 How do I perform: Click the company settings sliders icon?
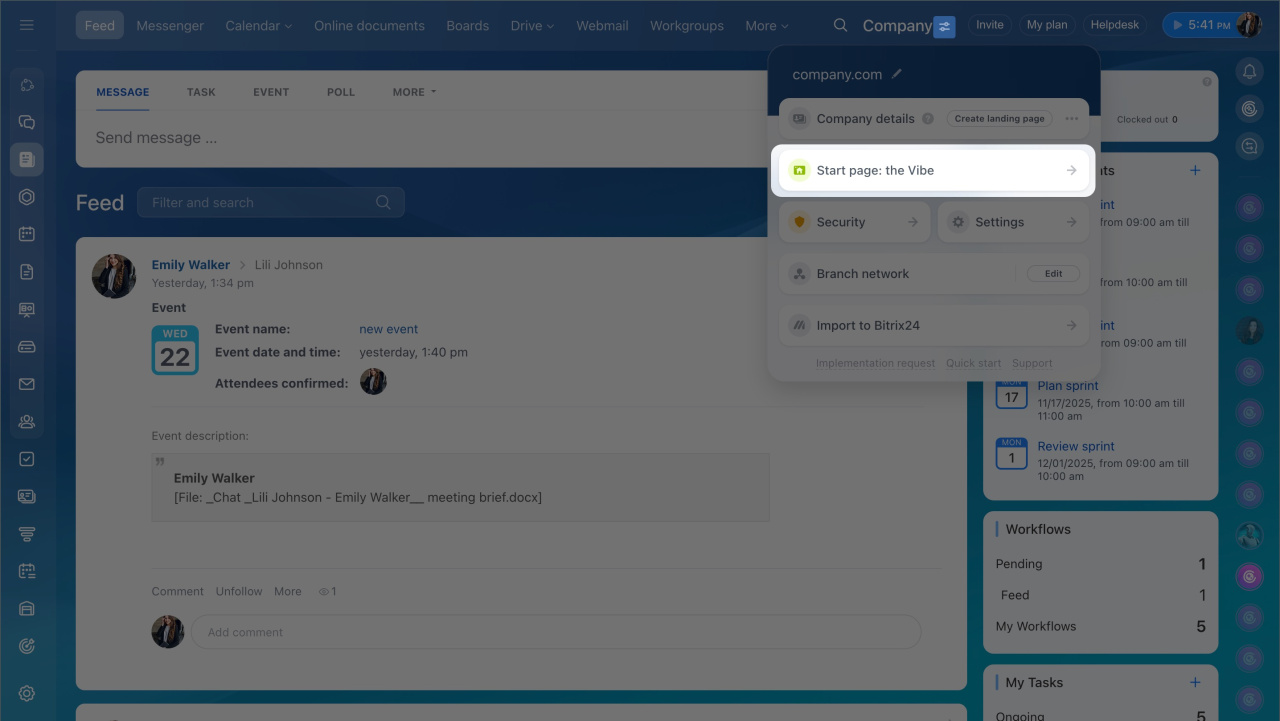(944, 26)
